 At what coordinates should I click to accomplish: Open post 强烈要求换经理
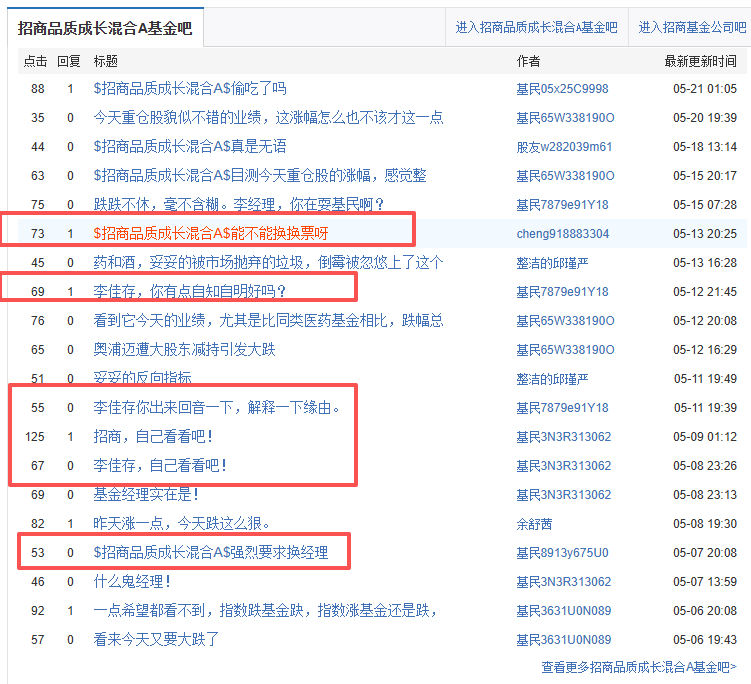(211, 553)
